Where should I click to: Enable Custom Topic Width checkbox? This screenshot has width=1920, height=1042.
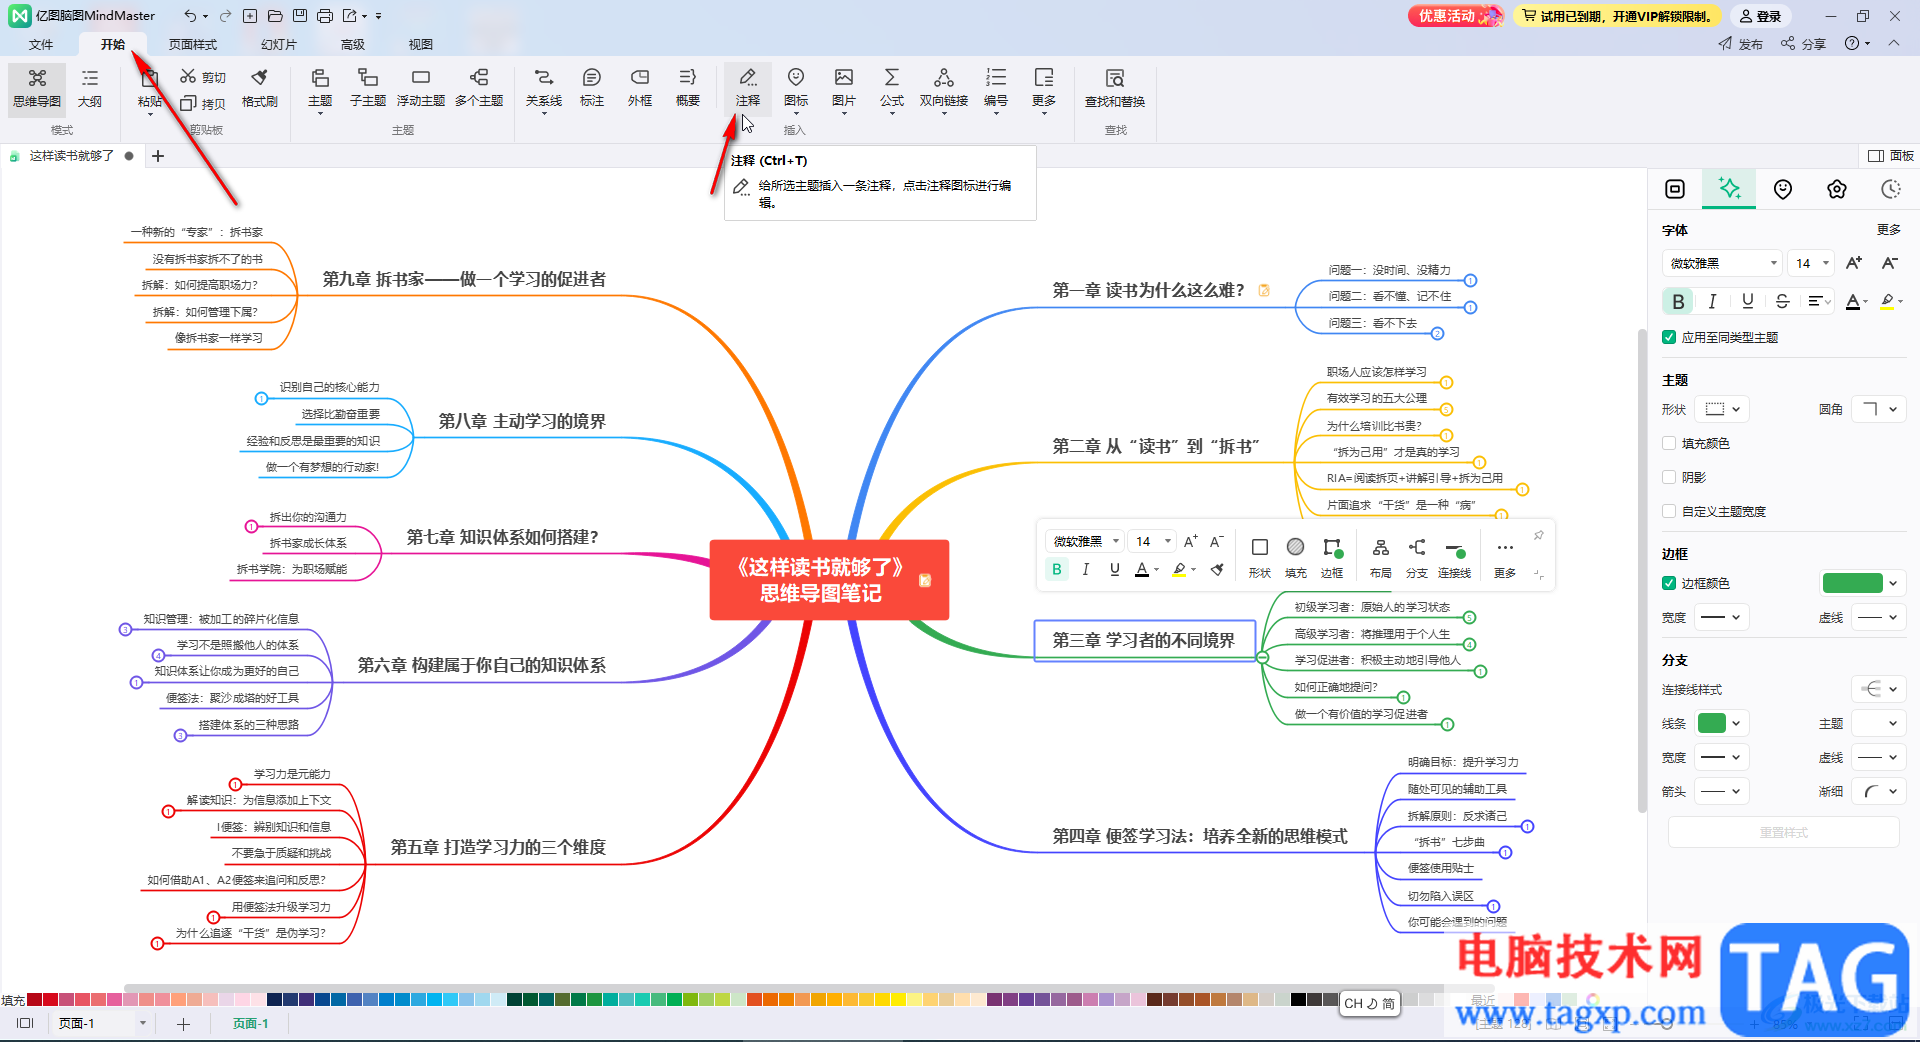pos(1669,511)
